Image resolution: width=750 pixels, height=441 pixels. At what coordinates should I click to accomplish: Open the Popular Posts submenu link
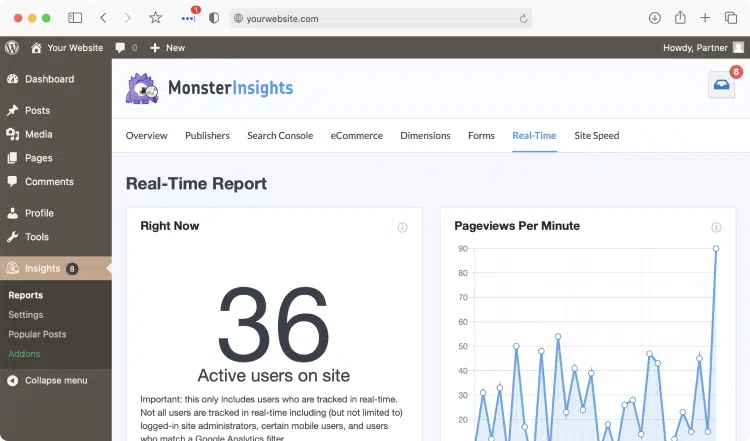point(37,334)
